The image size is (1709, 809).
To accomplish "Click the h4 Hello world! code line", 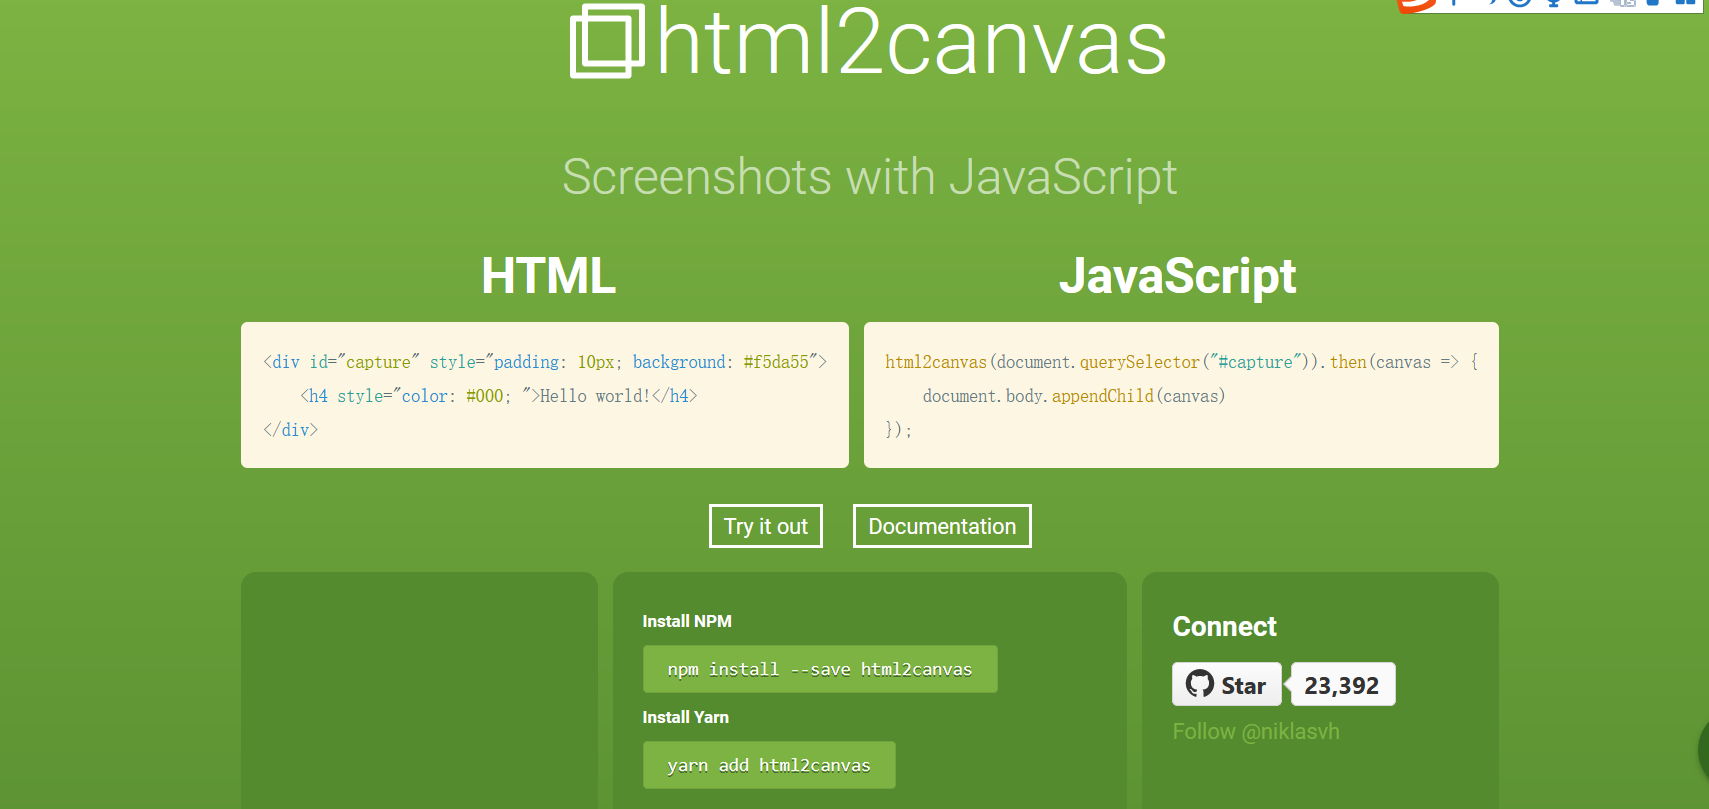I will coord(498,396).
